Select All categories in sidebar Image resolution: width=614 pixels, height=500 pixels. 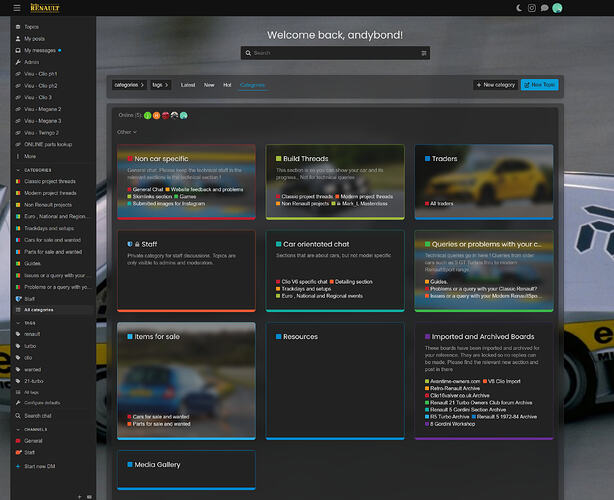tap(39, 310)
